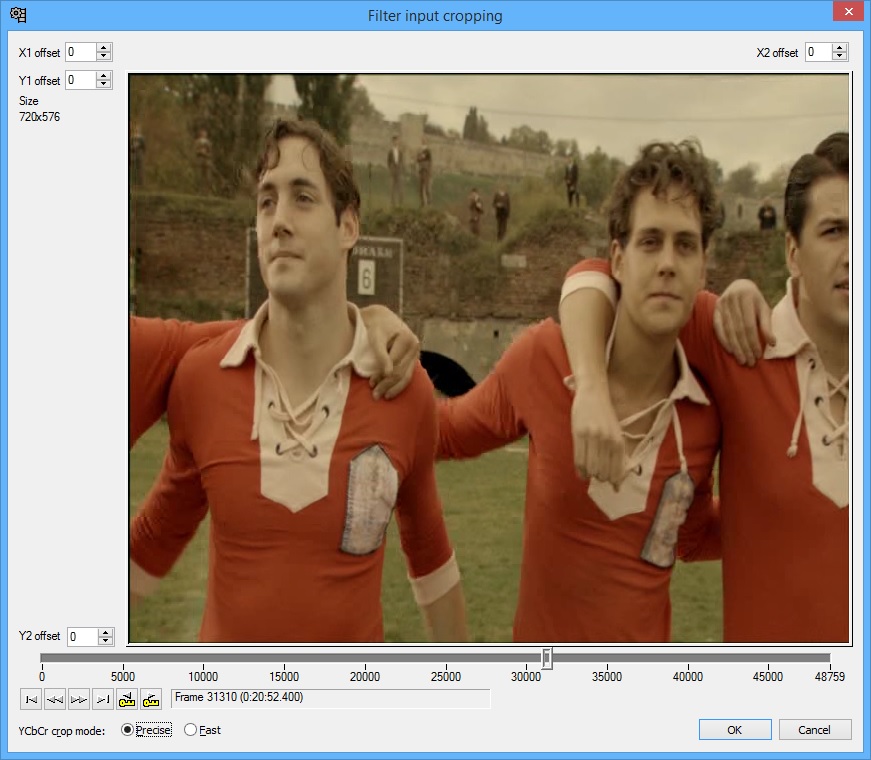Select Fast YCbCr crop mode
This screenshot has width=871, height=760.
click(x=191, y=730)
